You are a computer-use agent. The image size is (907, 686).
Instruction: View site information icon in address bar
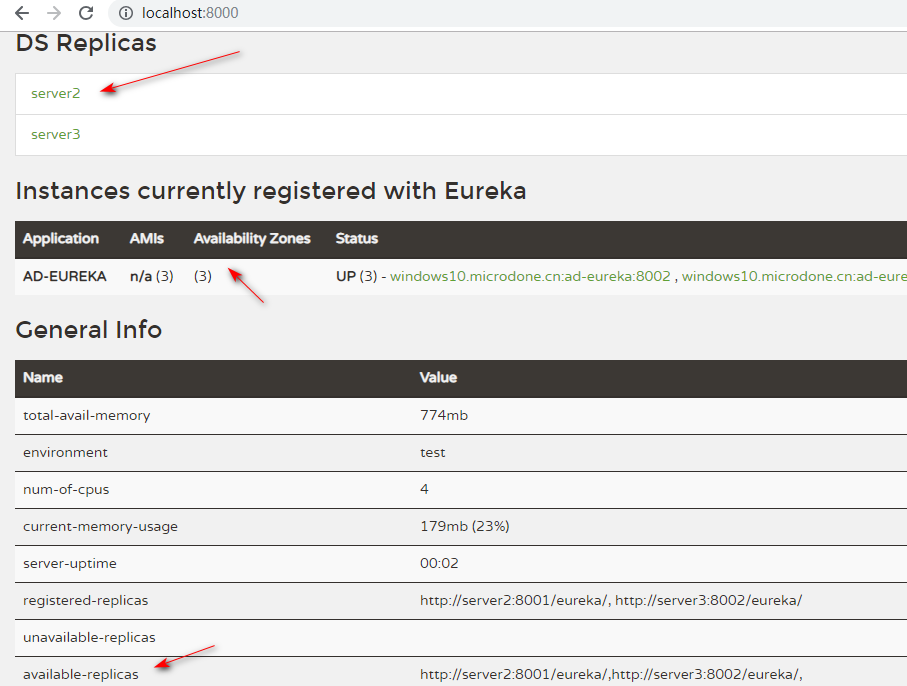pos(126,13)
